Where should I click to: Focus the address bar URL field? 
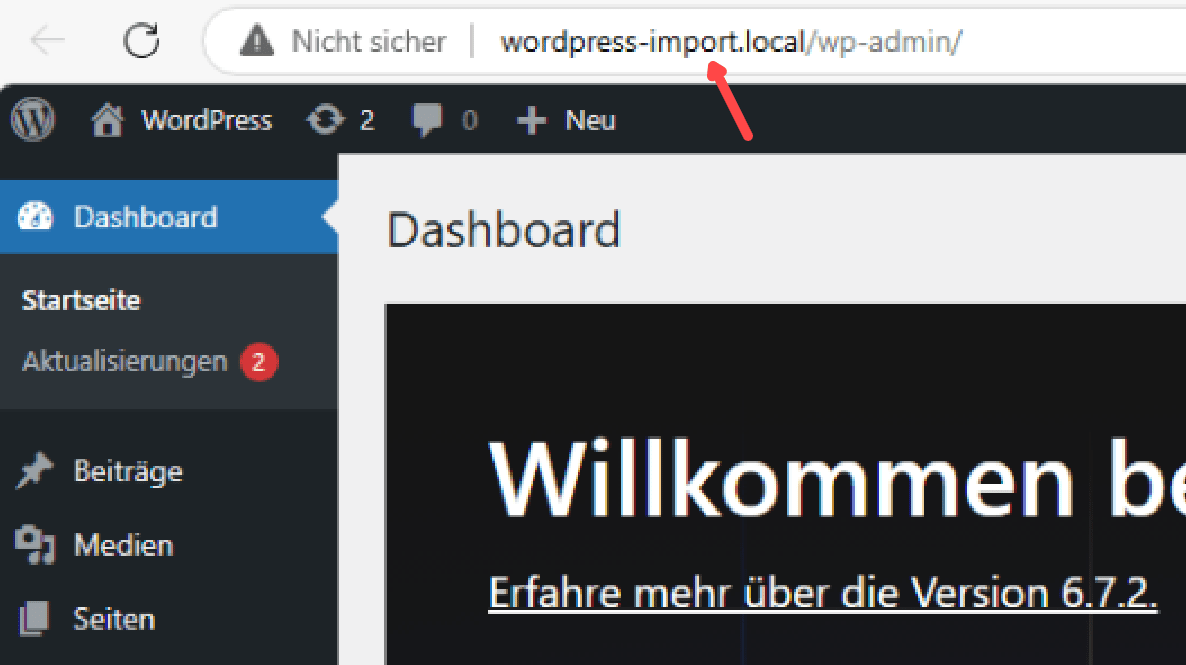pos(730,42)
